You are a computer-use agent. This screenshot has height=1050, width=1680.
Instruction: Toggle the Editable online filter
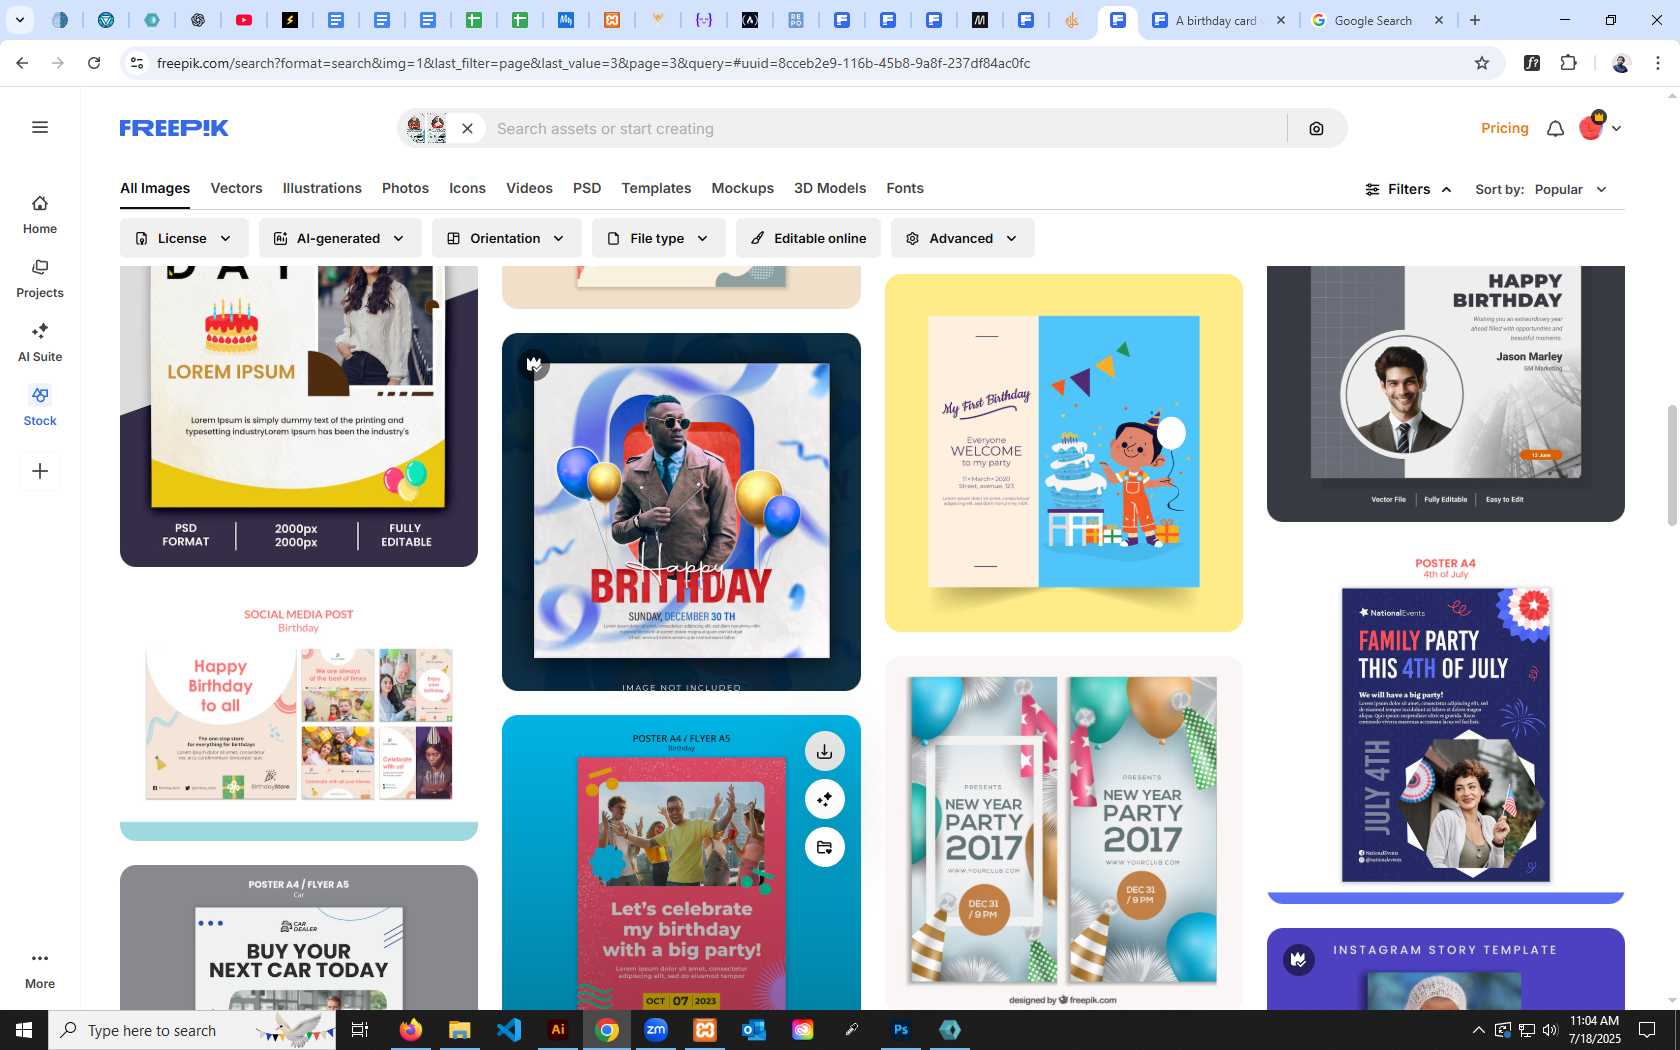point(808,238)
